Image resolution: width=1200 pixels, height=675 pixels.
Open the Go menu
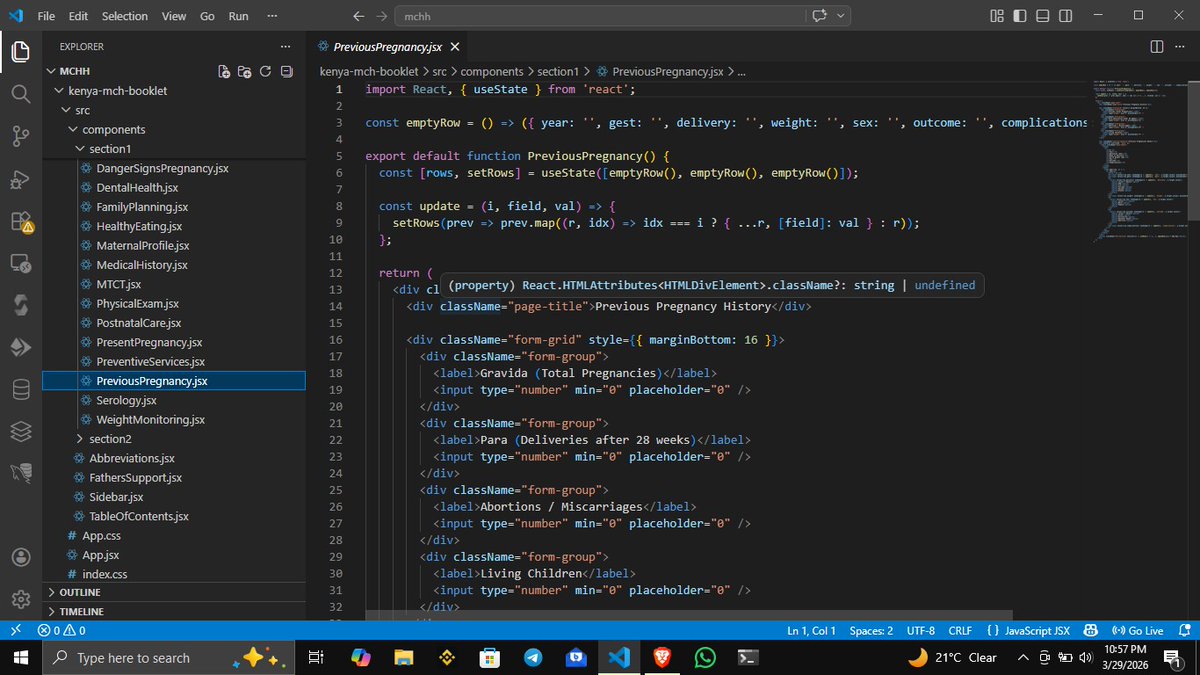tap(207, 16)
